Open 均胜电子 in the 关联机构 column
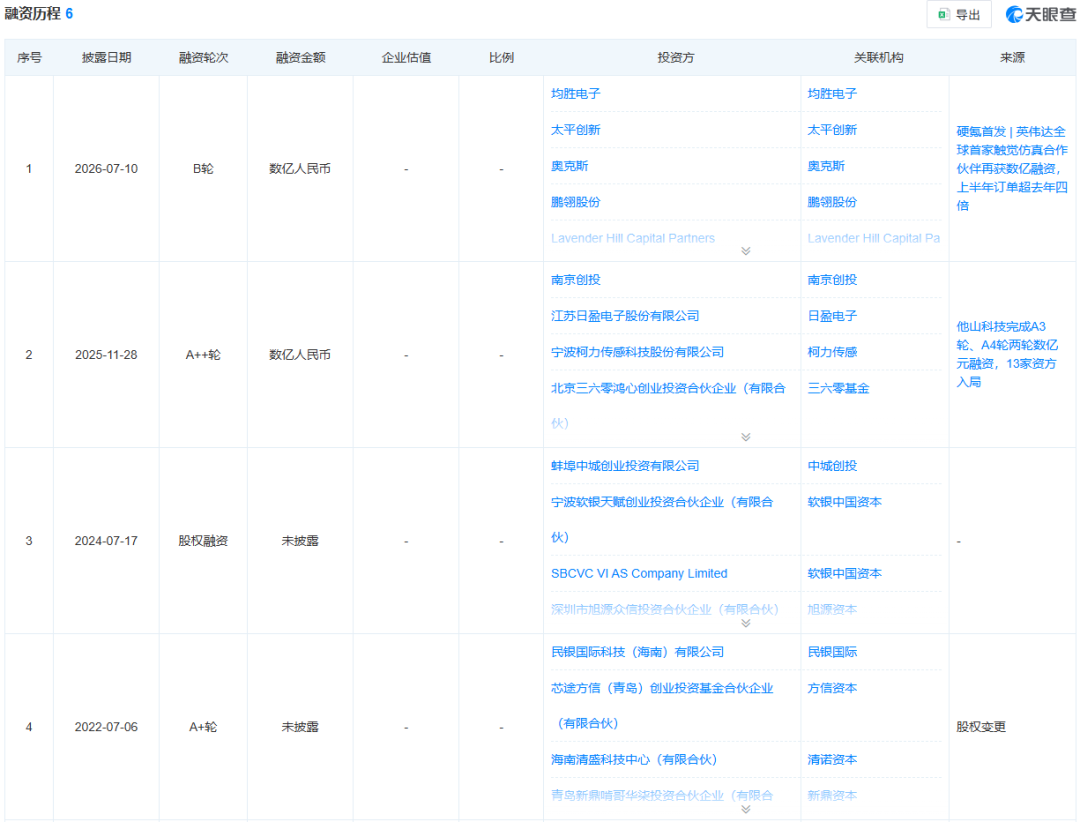 pos(832,94)
